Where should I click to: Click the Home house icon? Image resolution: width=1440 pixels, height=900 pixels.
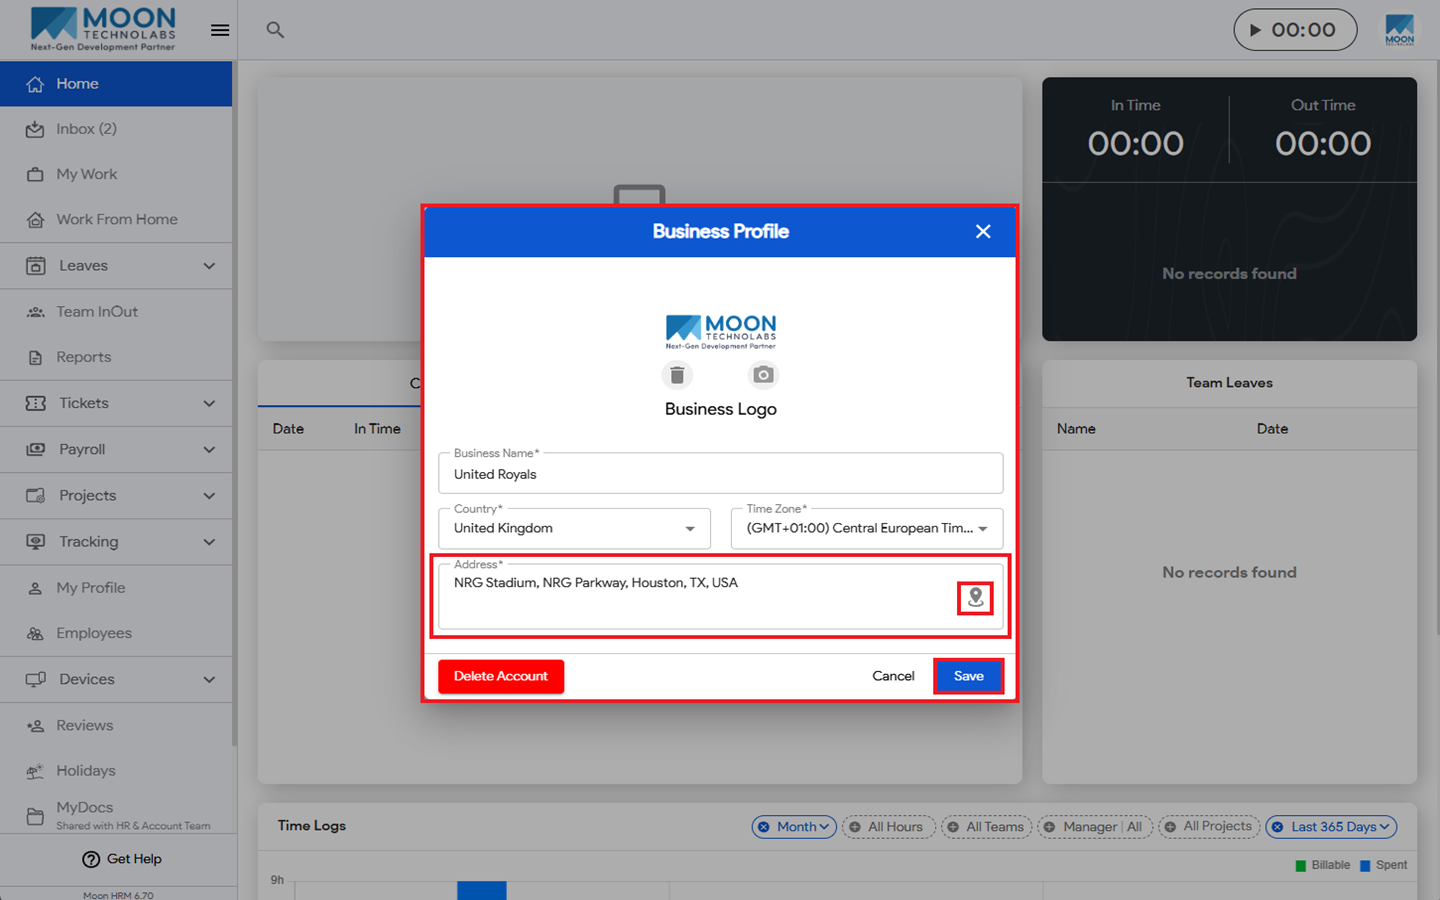[35, 84]
